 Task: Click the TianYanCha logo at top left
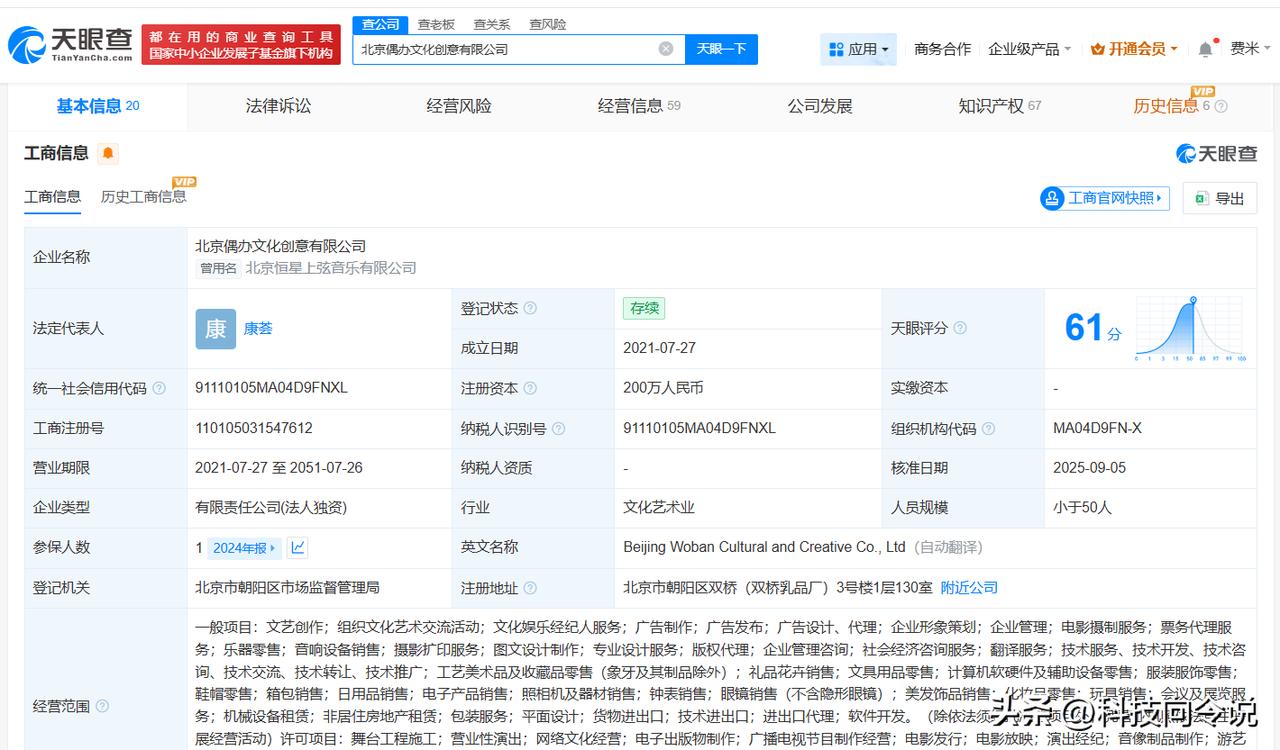click(70, 44)
